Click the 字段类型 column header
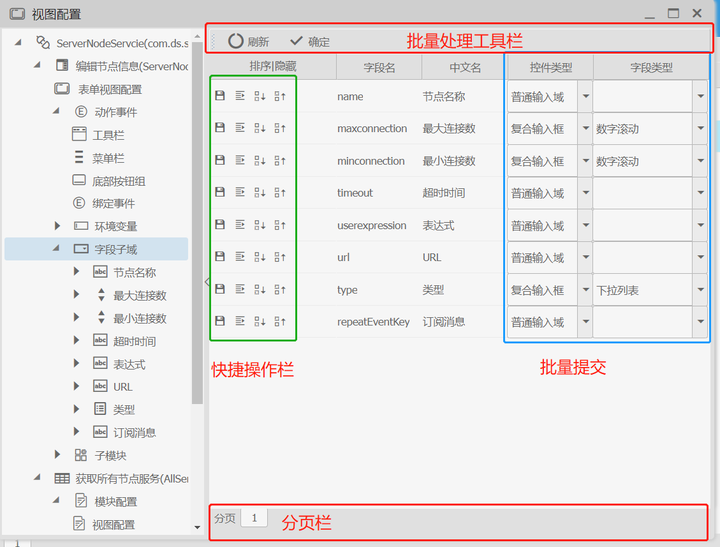Screen dimensions: 720x547 [x=651, y=67]
